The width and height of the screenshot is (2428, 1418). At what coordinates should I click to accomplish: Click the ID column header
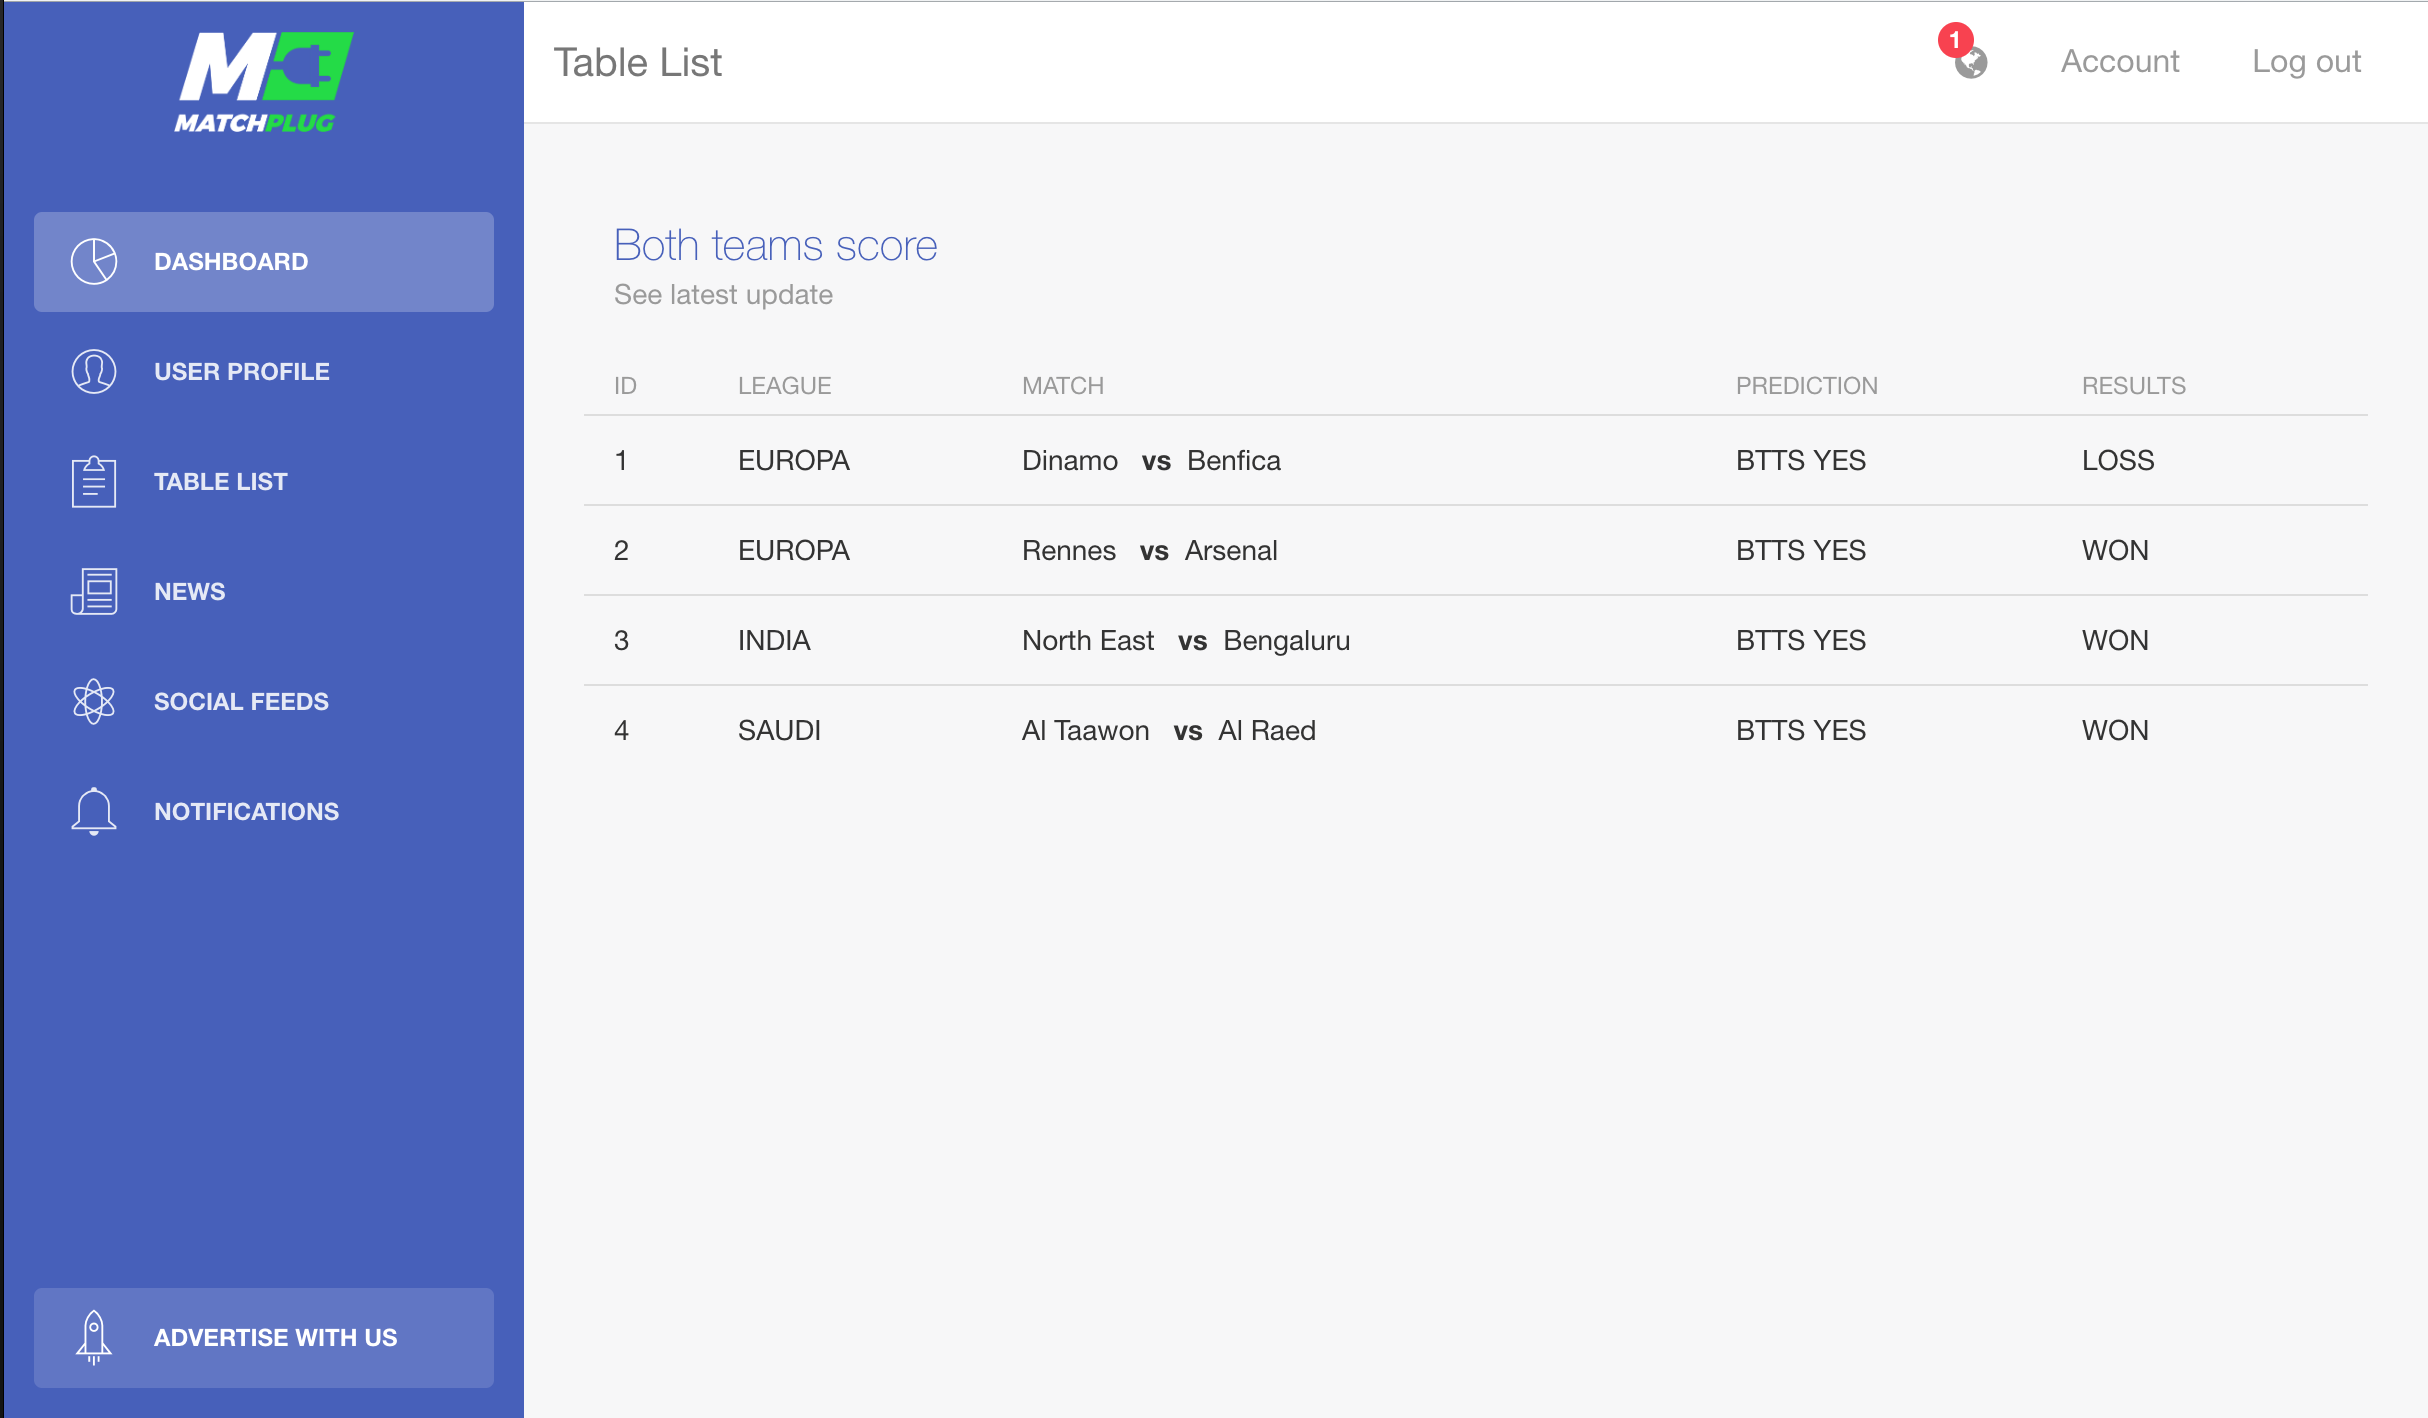[x=625, y=386]
